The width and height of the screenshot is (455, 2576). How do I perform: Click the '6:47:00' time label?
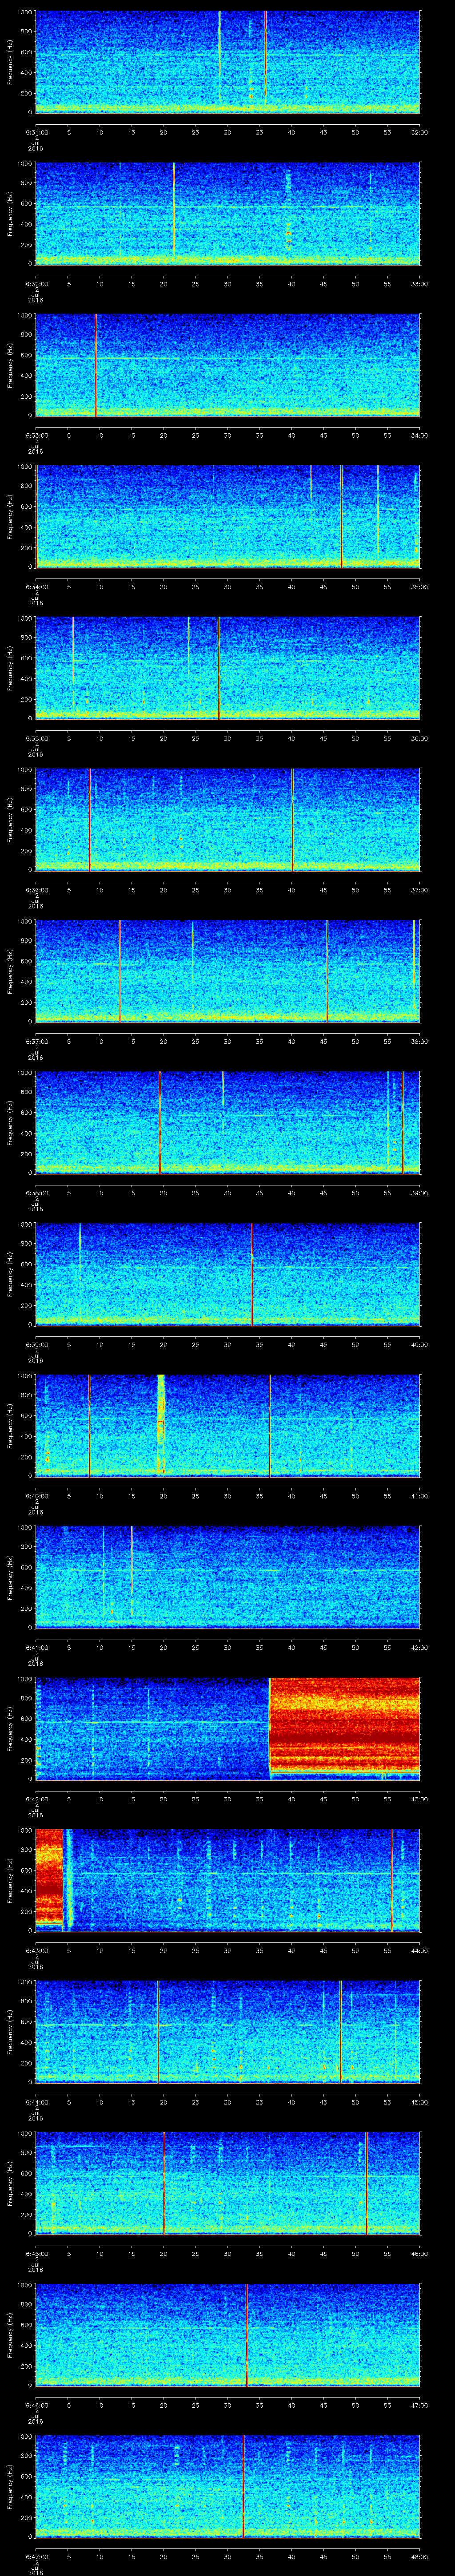point(36,2556)
